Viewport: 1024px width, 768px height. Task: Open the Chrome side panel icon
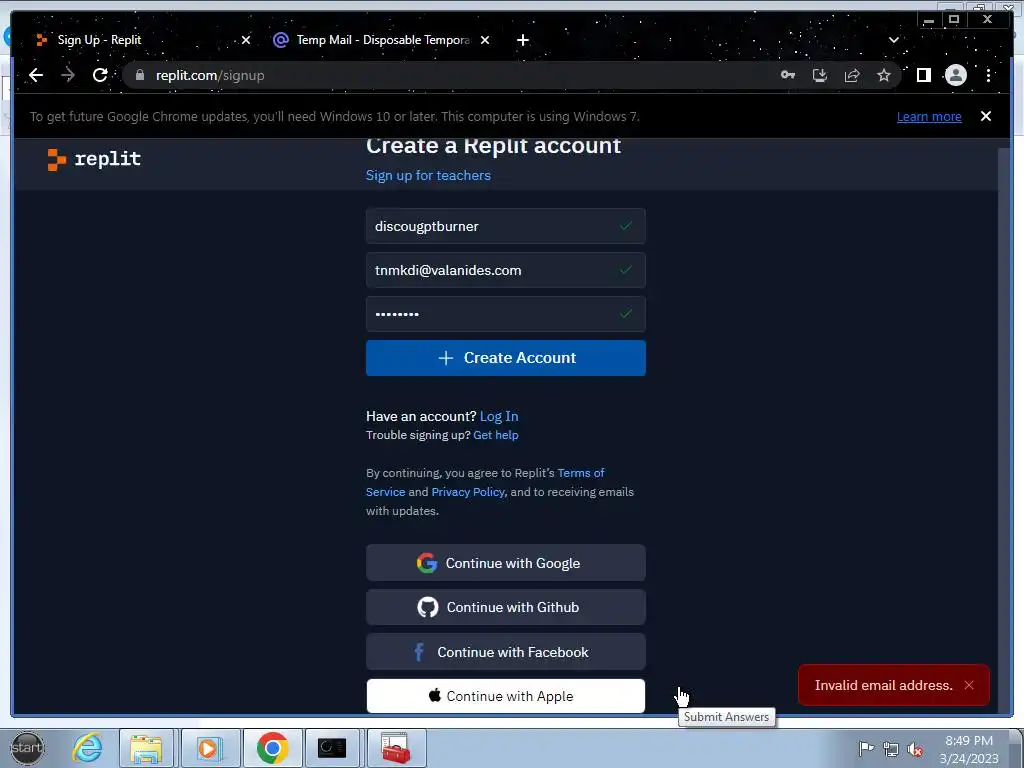coord(923,75)
